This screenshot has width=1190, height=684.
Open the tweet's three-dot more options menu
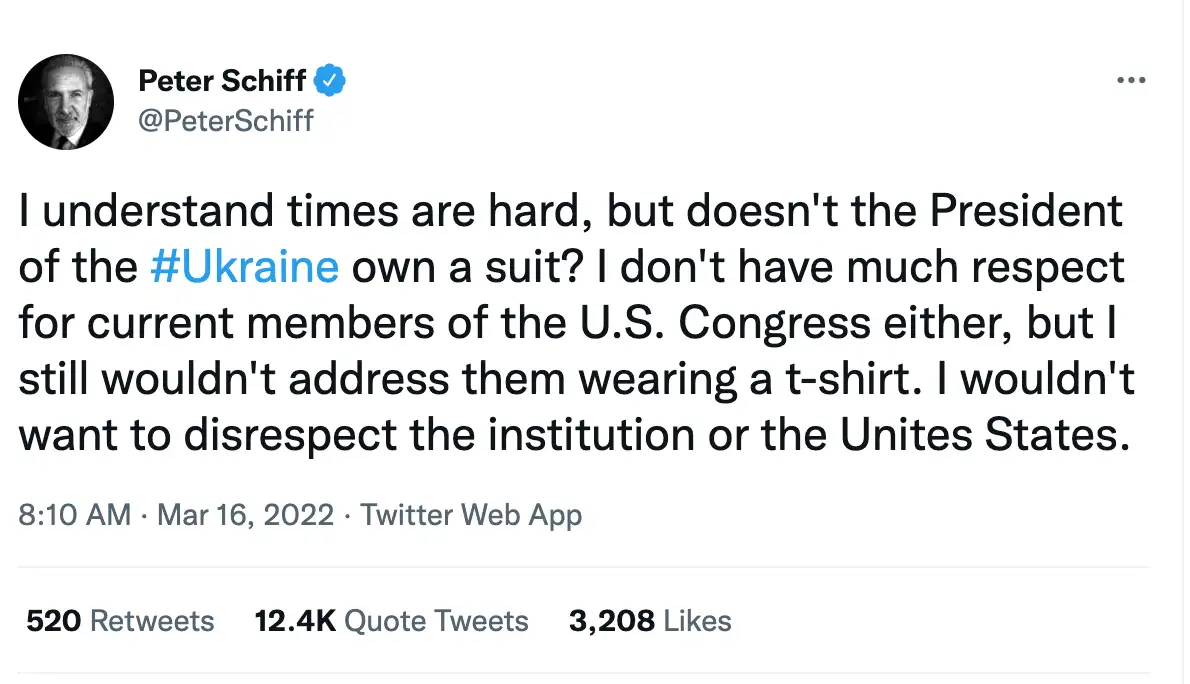point(1131,80)
